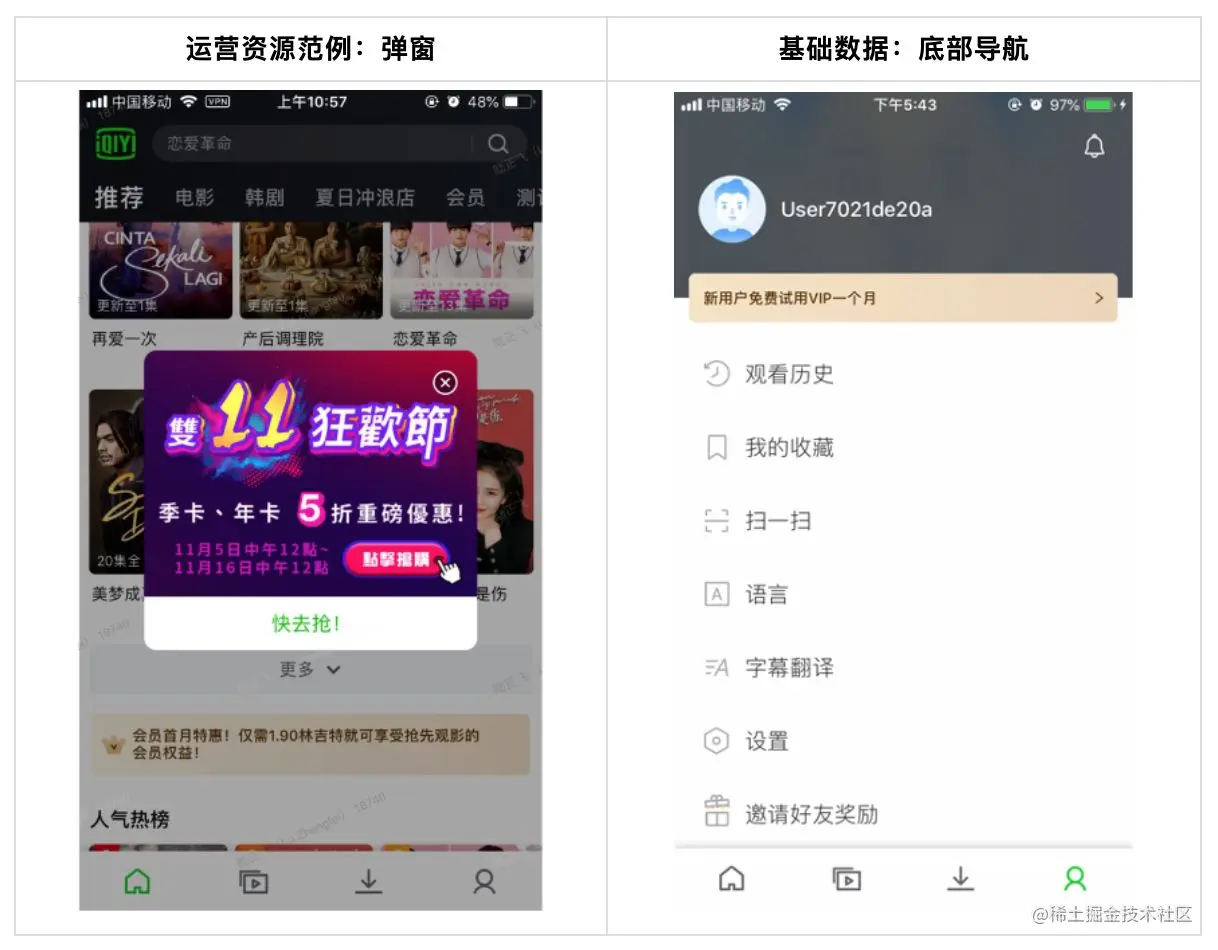Screen dimensions: 1218x950
Task: Tap the 邀请好友奖励 gift icon
Action: click(x=717, y=812)
